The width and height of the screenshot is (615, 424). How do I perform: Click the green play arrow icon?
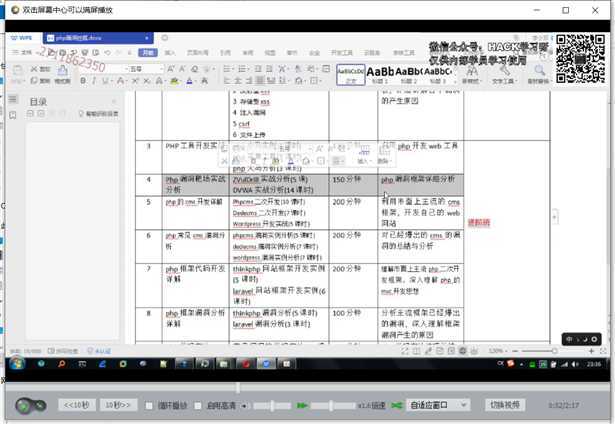pyautogui.click(x=302, y=406)
